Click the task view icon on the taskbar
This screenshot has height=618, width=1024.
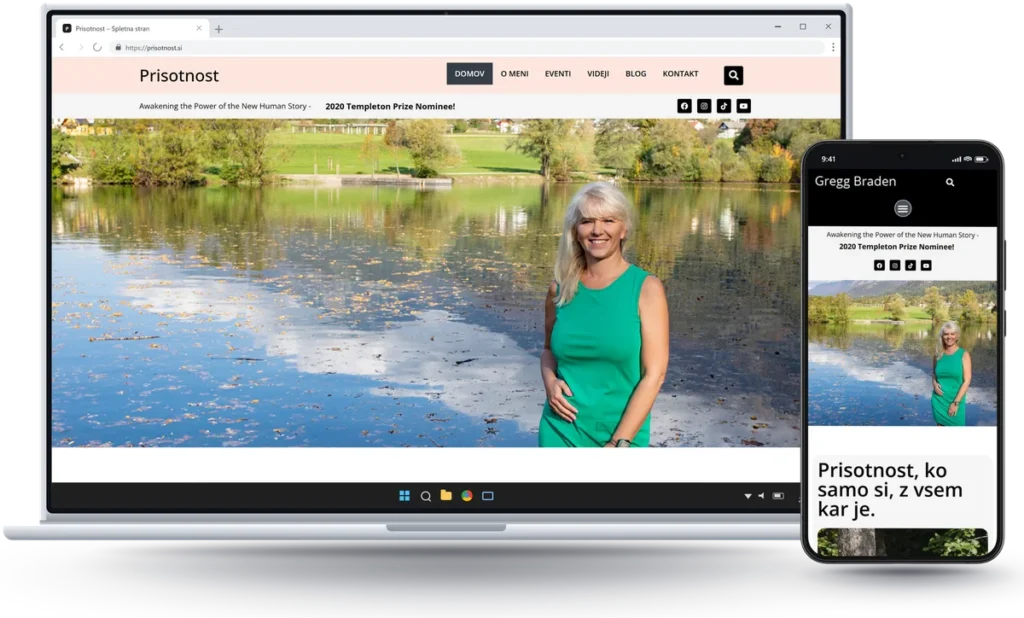point(488,496)
